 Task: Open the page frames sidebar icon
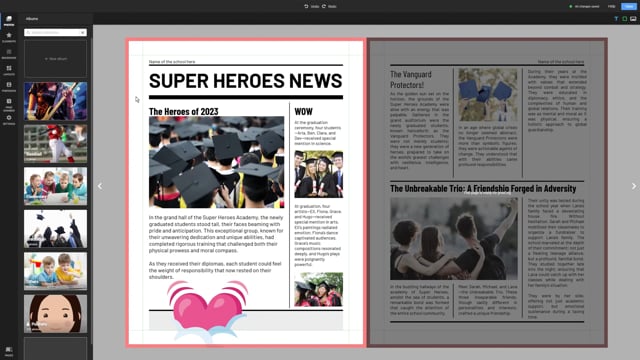click(9, 104)
